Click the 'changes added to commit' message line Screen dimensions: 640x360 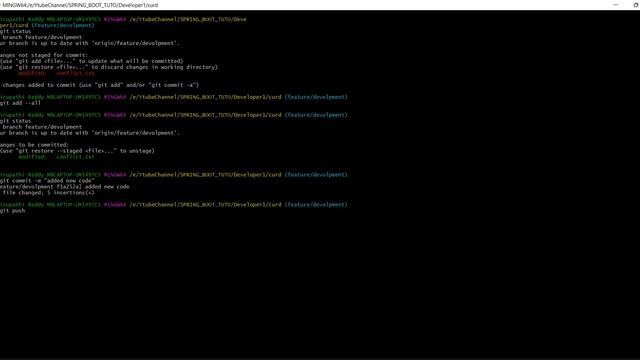click(100, 85)
